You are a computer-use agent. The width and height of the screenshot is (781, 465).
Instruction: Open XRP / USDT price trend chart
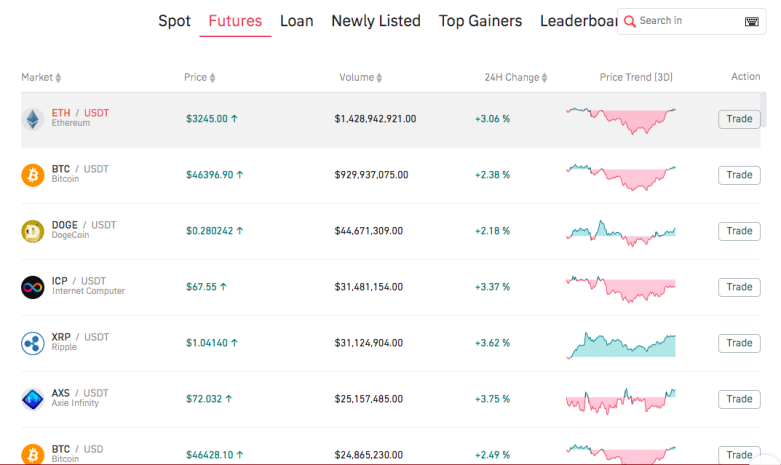coord(621,345)
